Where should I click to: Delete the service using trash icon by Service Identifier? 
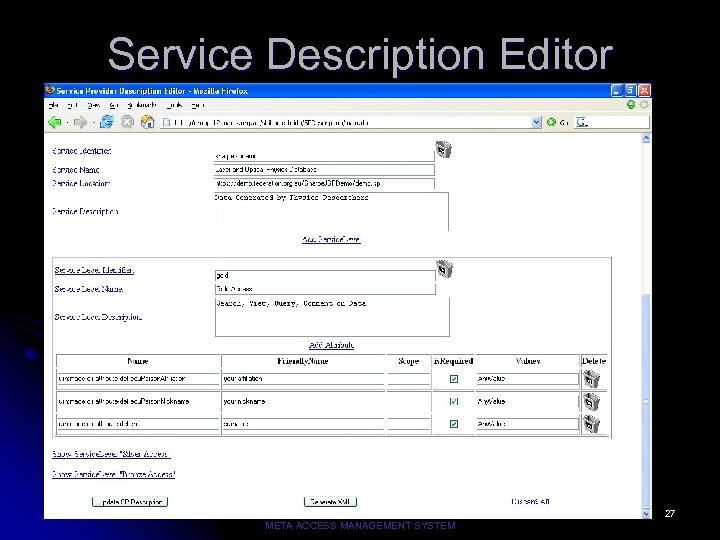[x=444, y=149]
